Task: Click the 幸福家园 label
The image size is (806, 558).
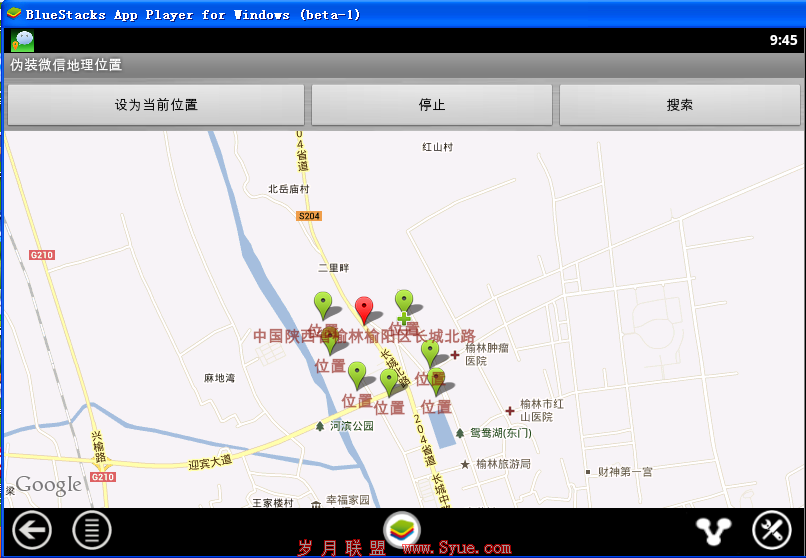Action: click(x=348, y=499)
